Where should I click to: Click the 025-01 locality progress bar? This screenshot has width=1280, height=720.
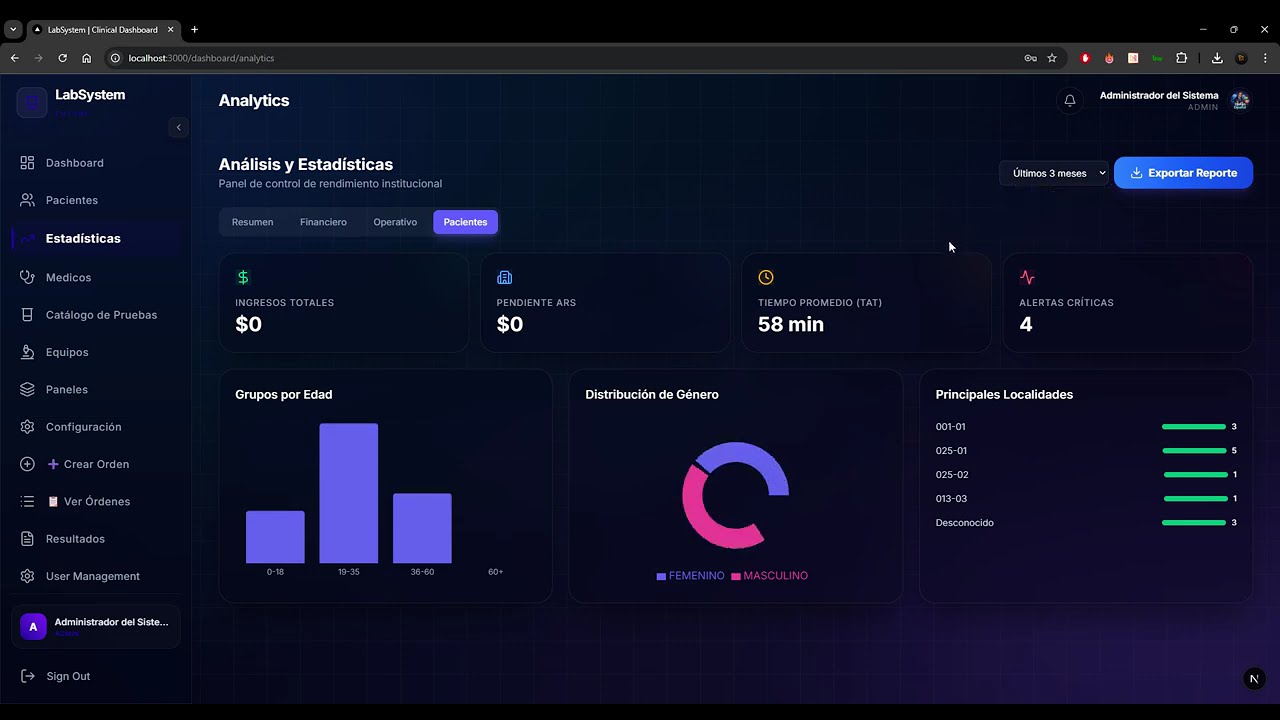tap(1194, 451)
